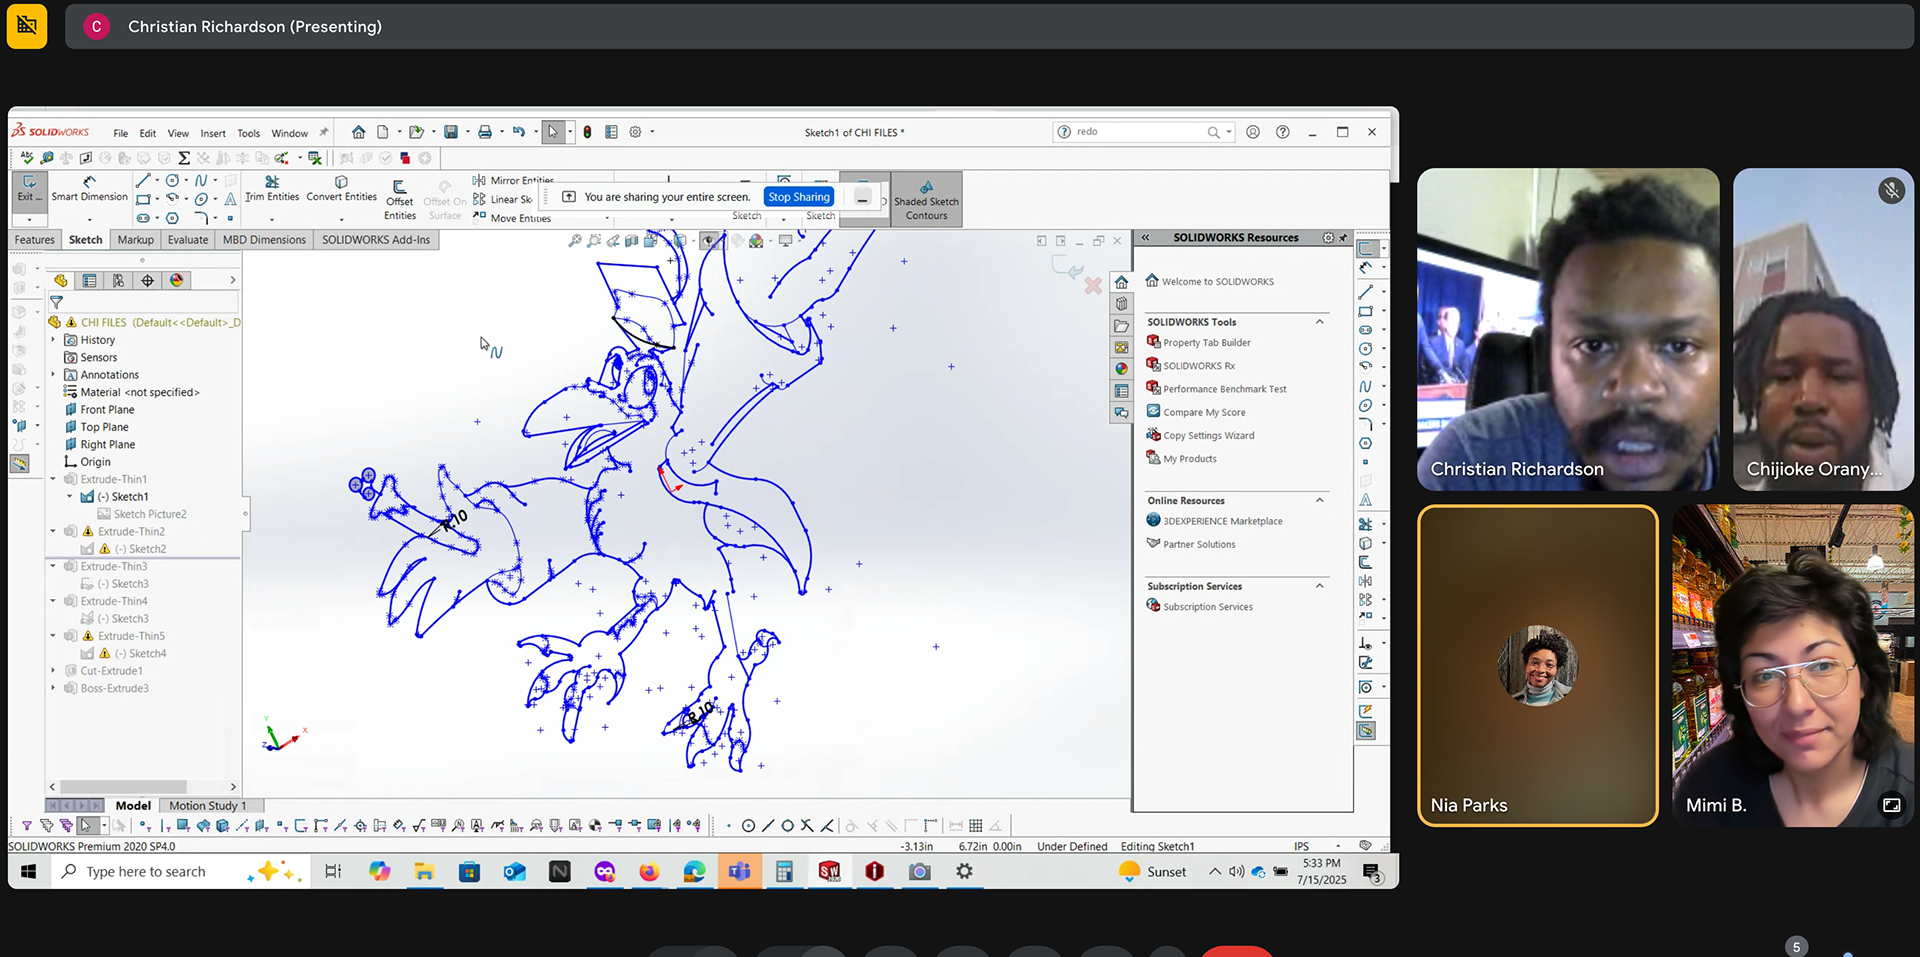Collapse the Extrude-Thin5 tree node
The height and width of the screenshot is (957, 1920).
(53, 636)
